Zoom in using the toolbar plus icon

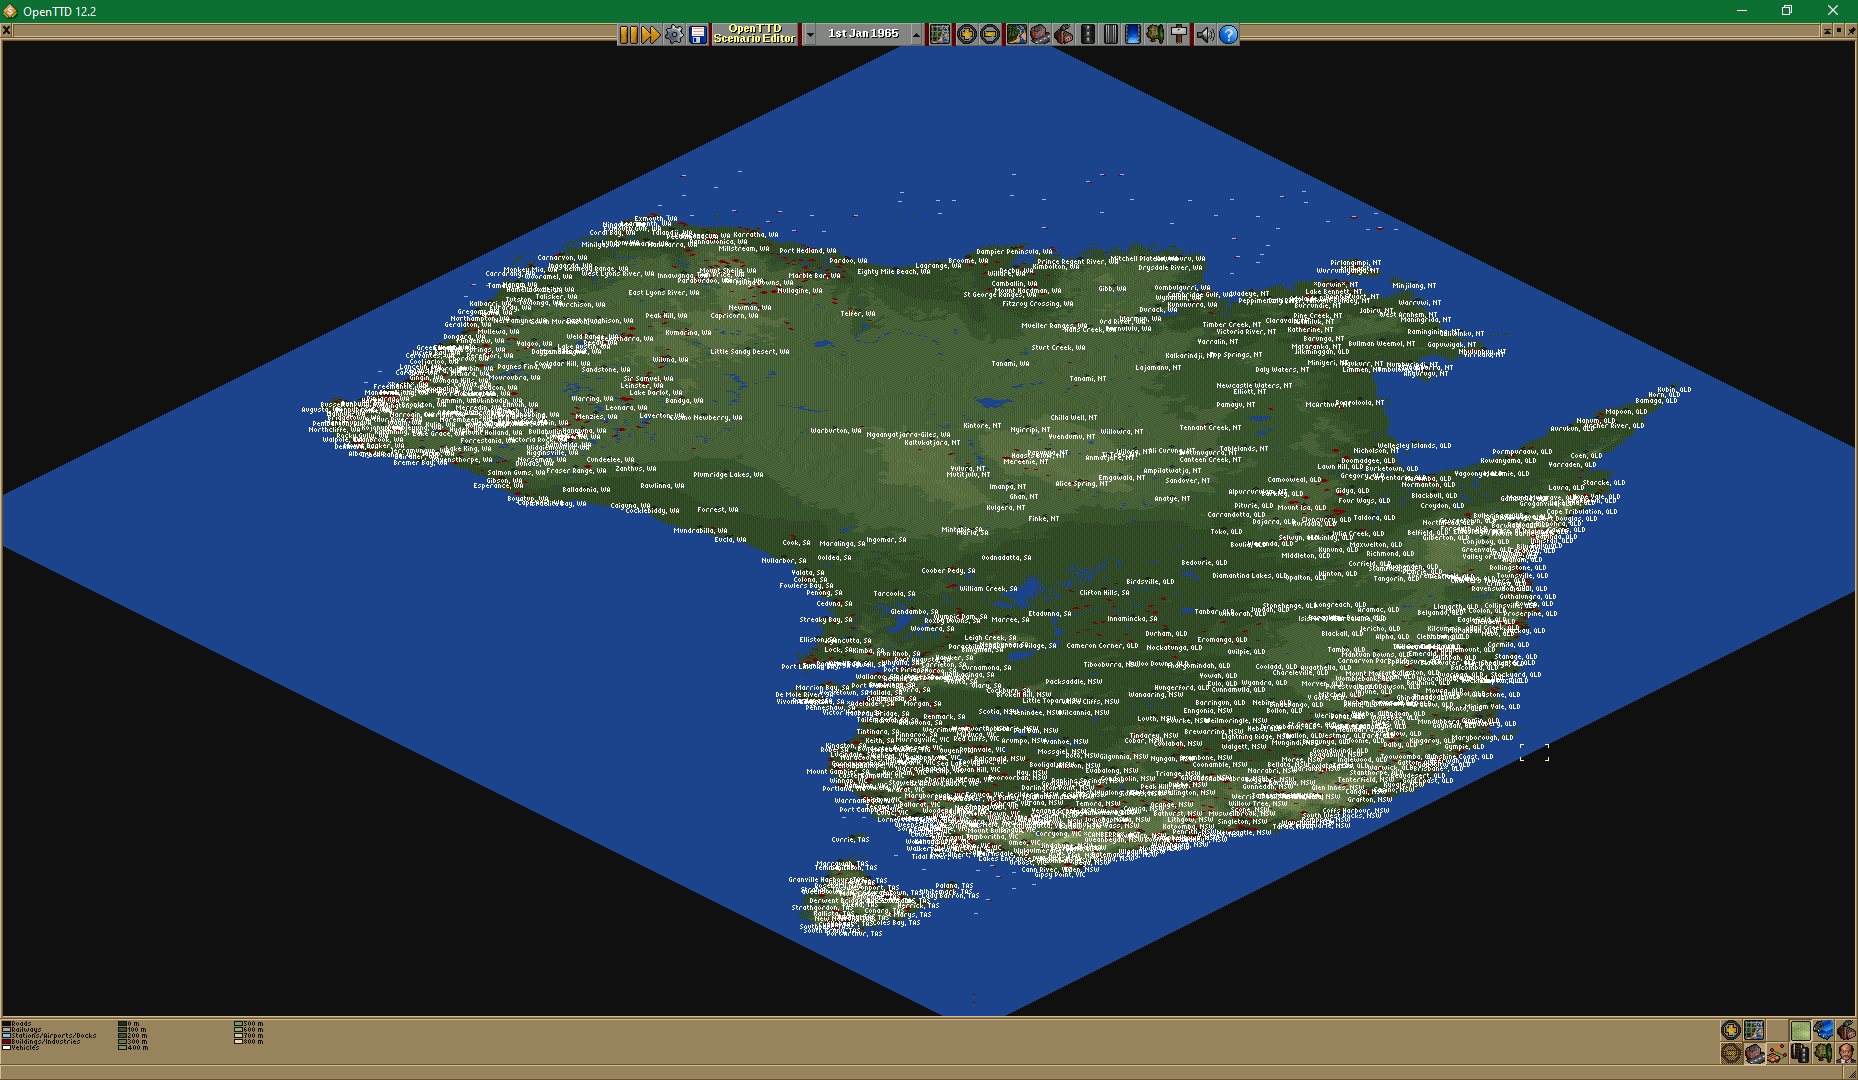966,34
